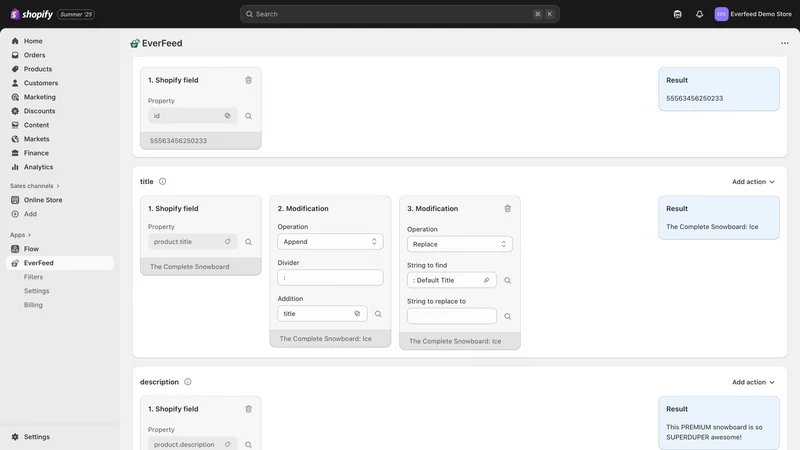Open the EverFeed Billing subpage
This screenshot has width=800, height=450.
pyautogui.click(x=33, y=305)
